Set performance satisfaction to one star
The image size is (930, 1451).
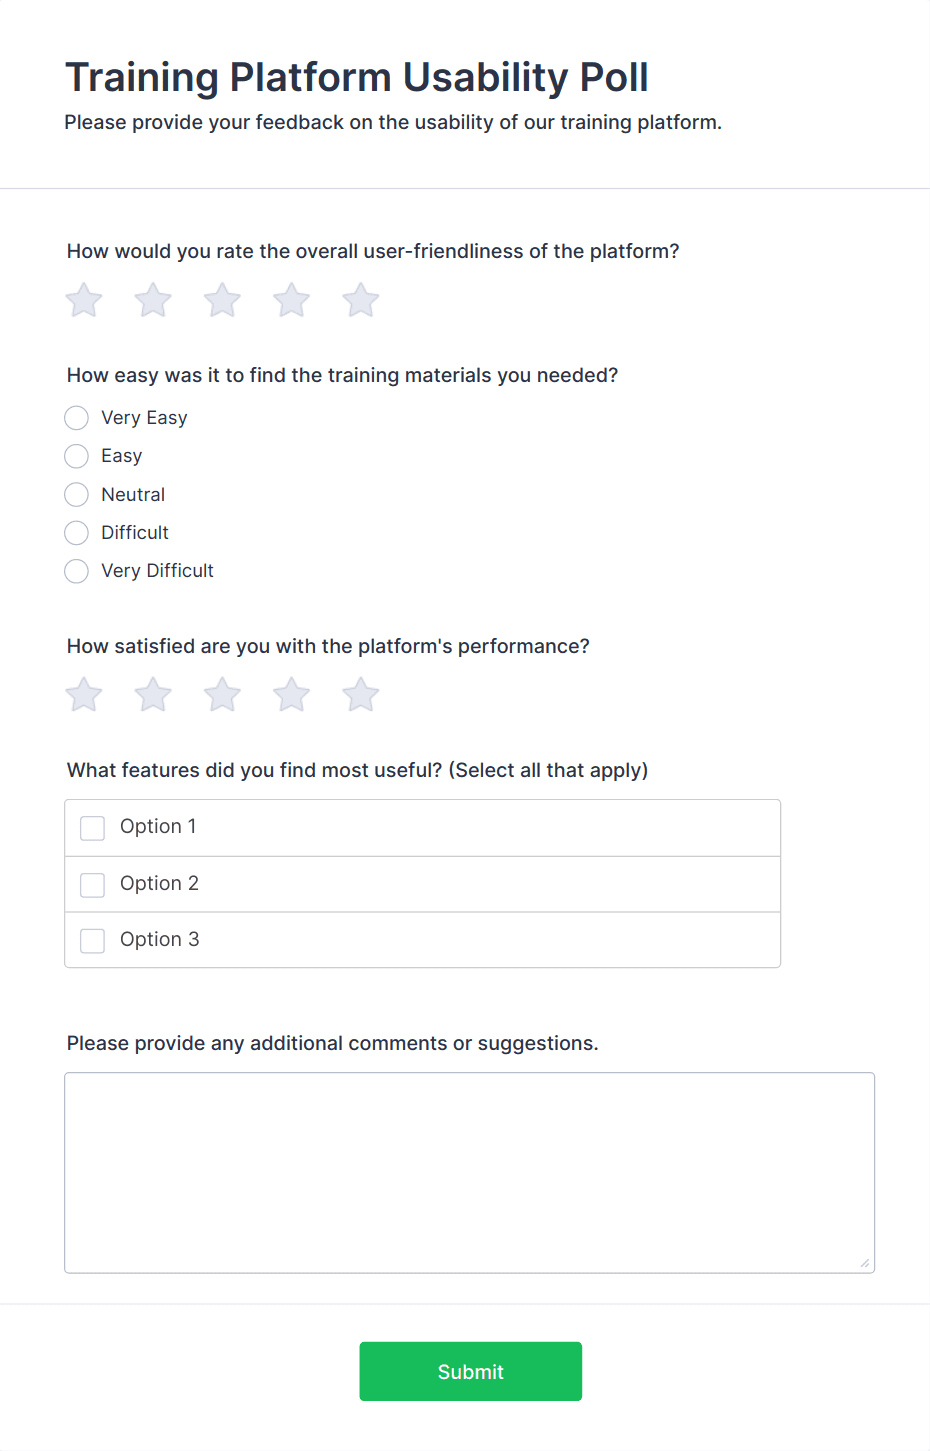84,695
